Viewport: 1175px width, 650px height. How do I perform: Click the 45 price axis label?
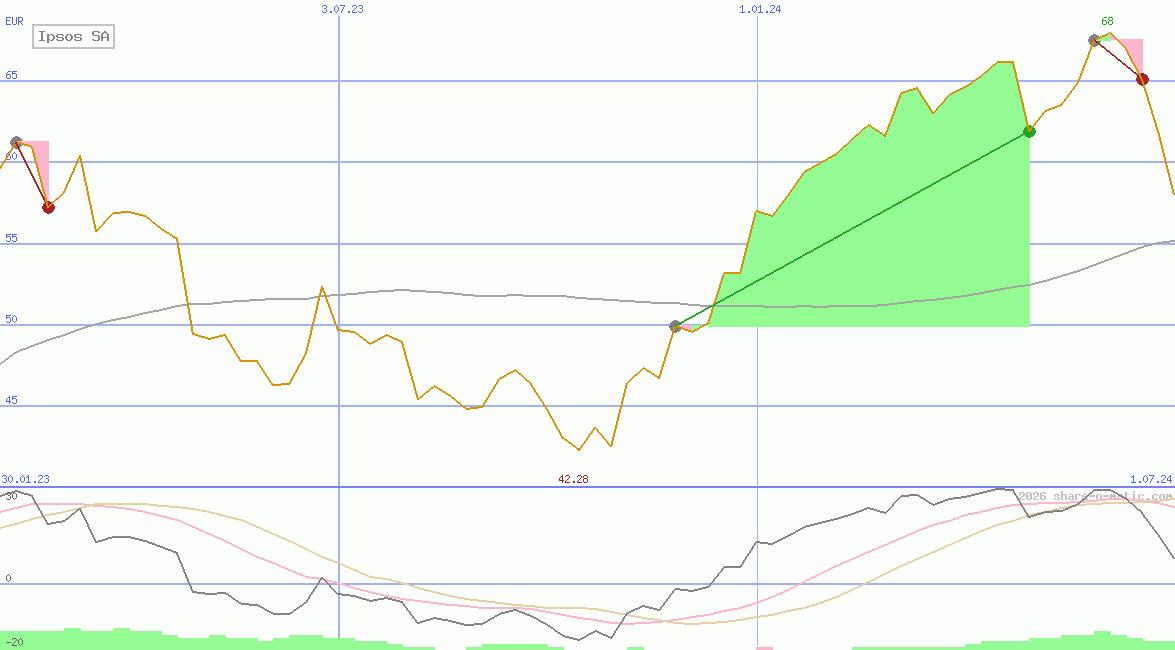coord(11,400)
